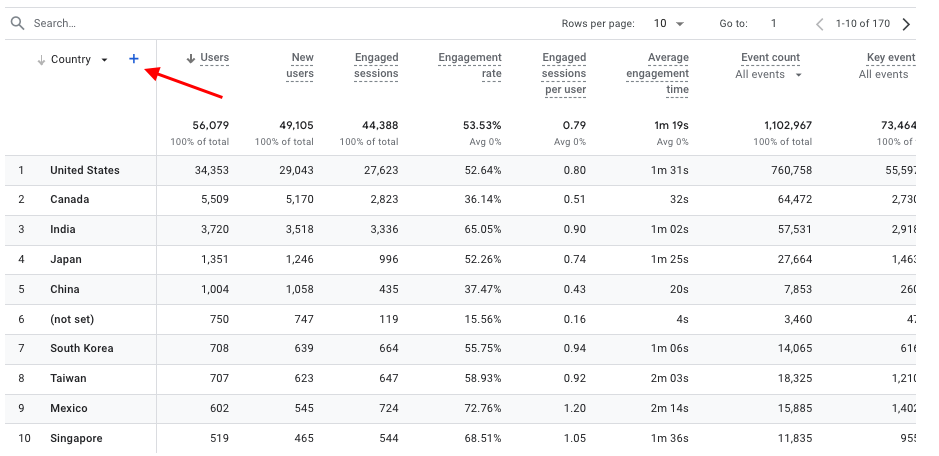
Task: Click sort arrow beside Country header
Action: pyautogui.click(x=41, y=60)
